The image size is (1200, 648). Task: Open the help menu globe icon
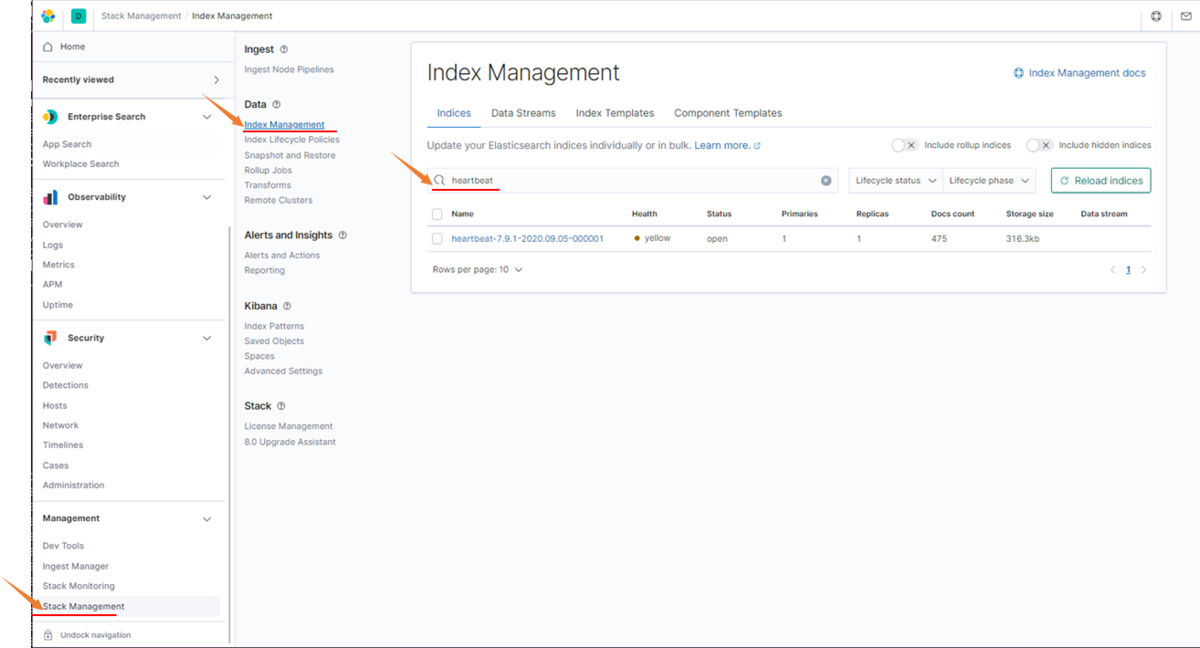[x=1156, y=16]
